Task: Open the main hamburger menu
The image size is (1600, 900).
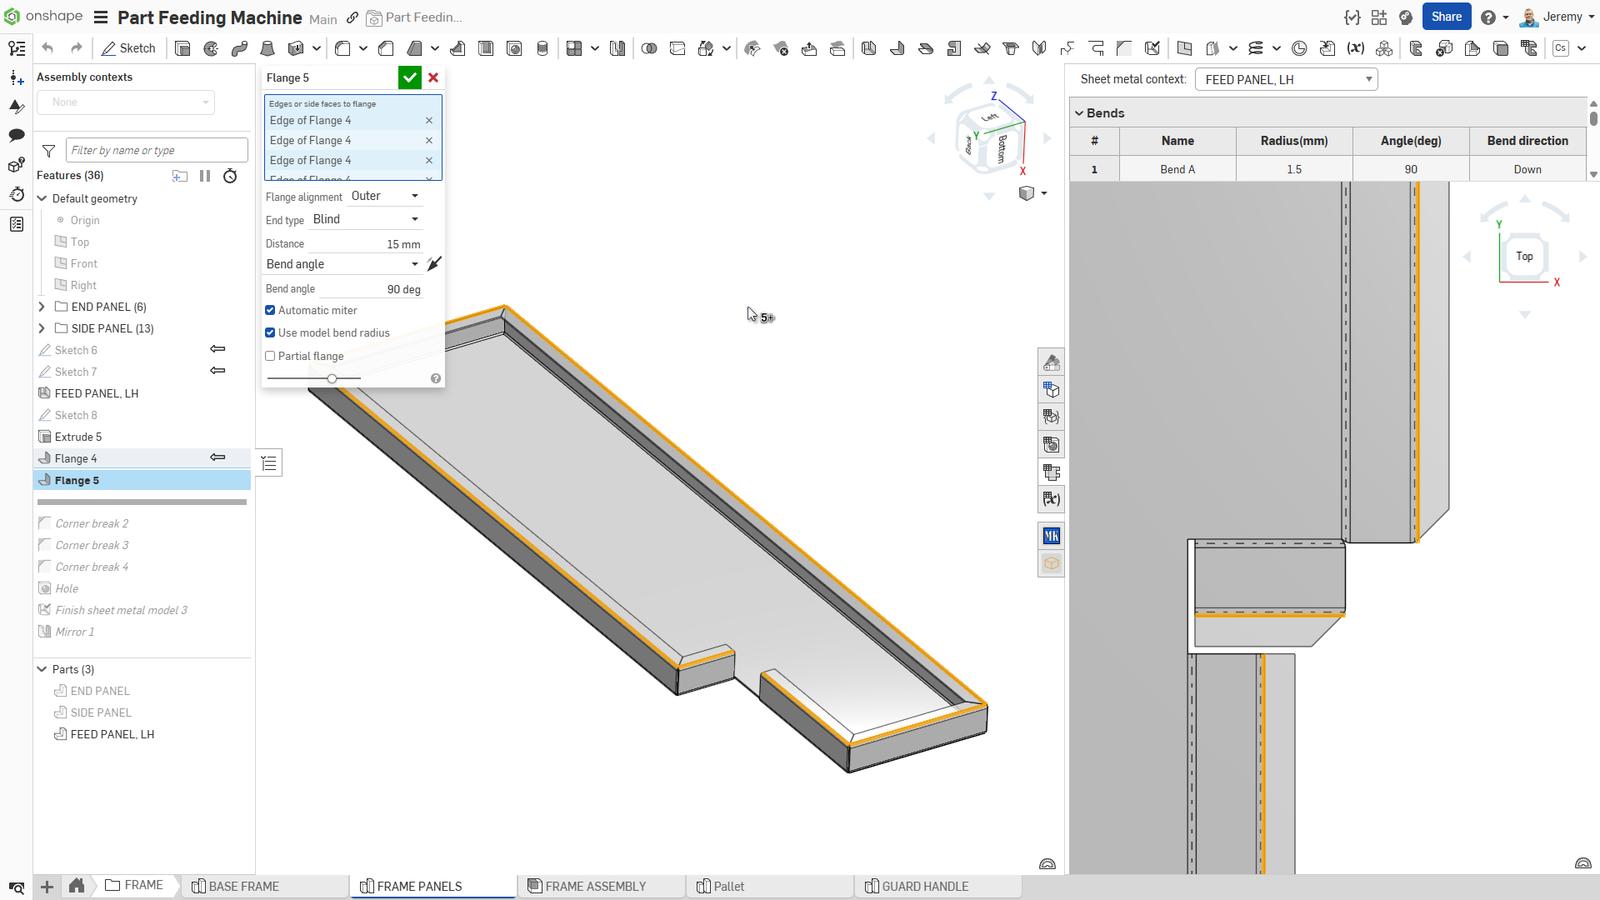Action: coord(101,17)
